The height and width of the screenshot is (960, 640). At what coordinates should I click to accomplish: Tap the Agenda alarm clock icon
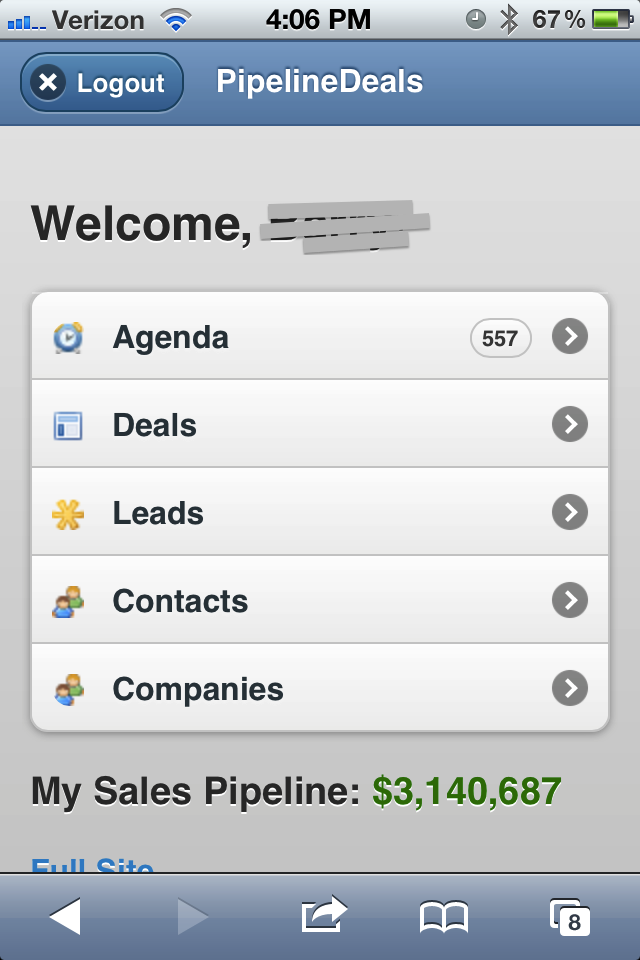click(68, 337)
